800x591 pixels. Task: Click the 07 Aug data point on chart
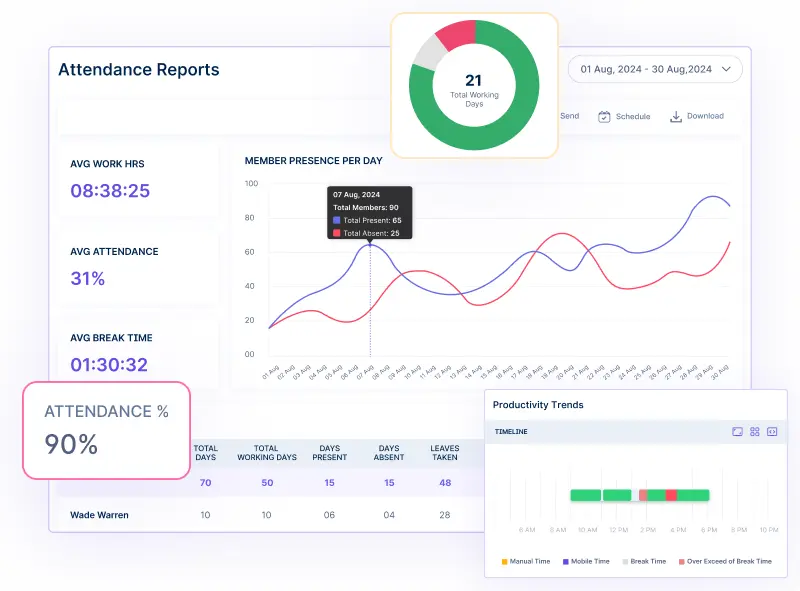click(370, 244)
